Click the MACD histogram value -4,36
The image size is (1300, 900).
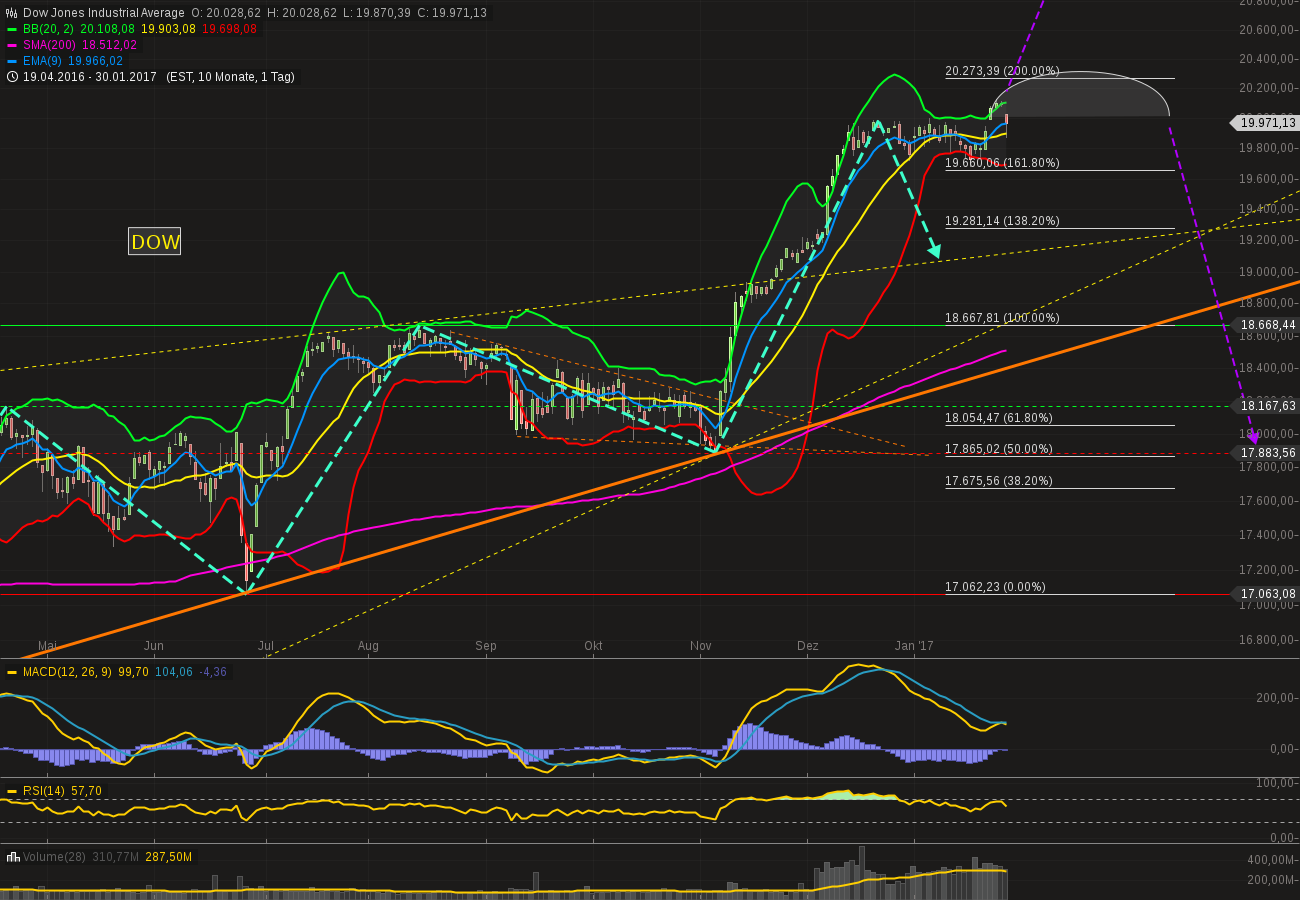[212, 673]
